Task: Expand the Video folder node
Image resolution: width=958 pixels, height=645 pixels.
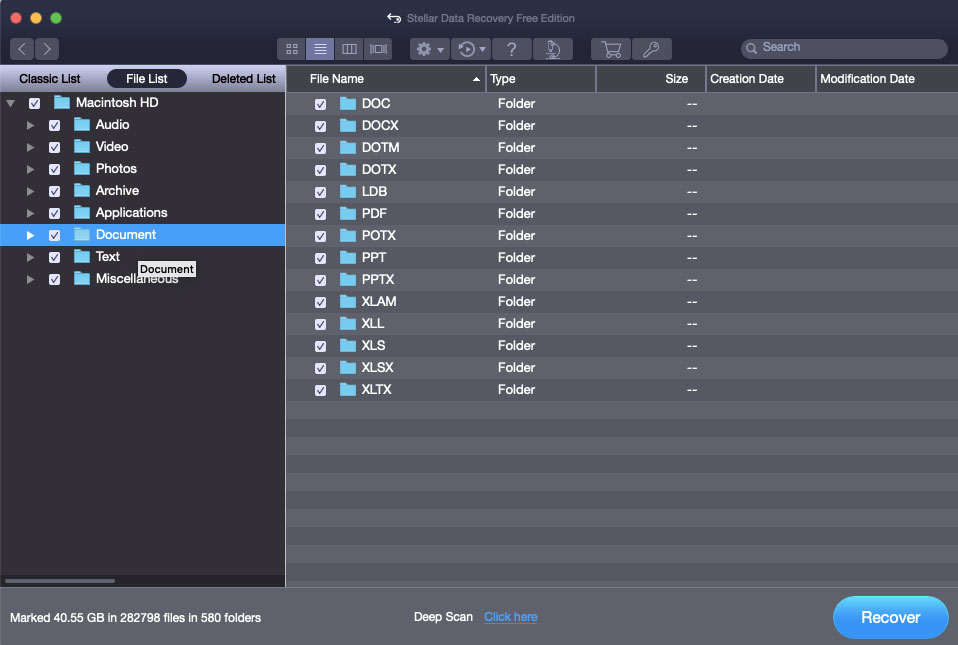Action: coord(30,147)
